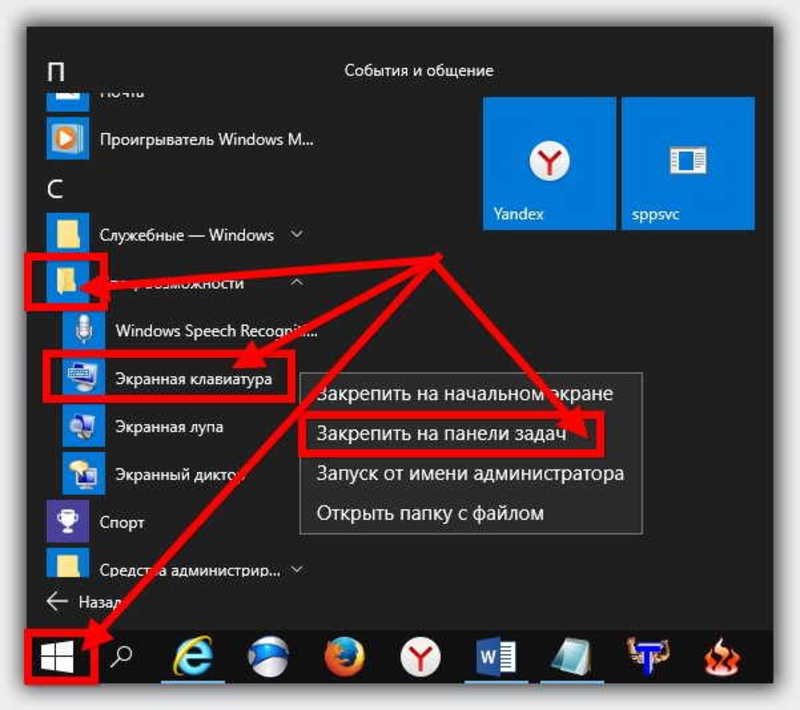Choose Открыть папку с файлом
Screen dimensions: 800x710
coord(430,513)
